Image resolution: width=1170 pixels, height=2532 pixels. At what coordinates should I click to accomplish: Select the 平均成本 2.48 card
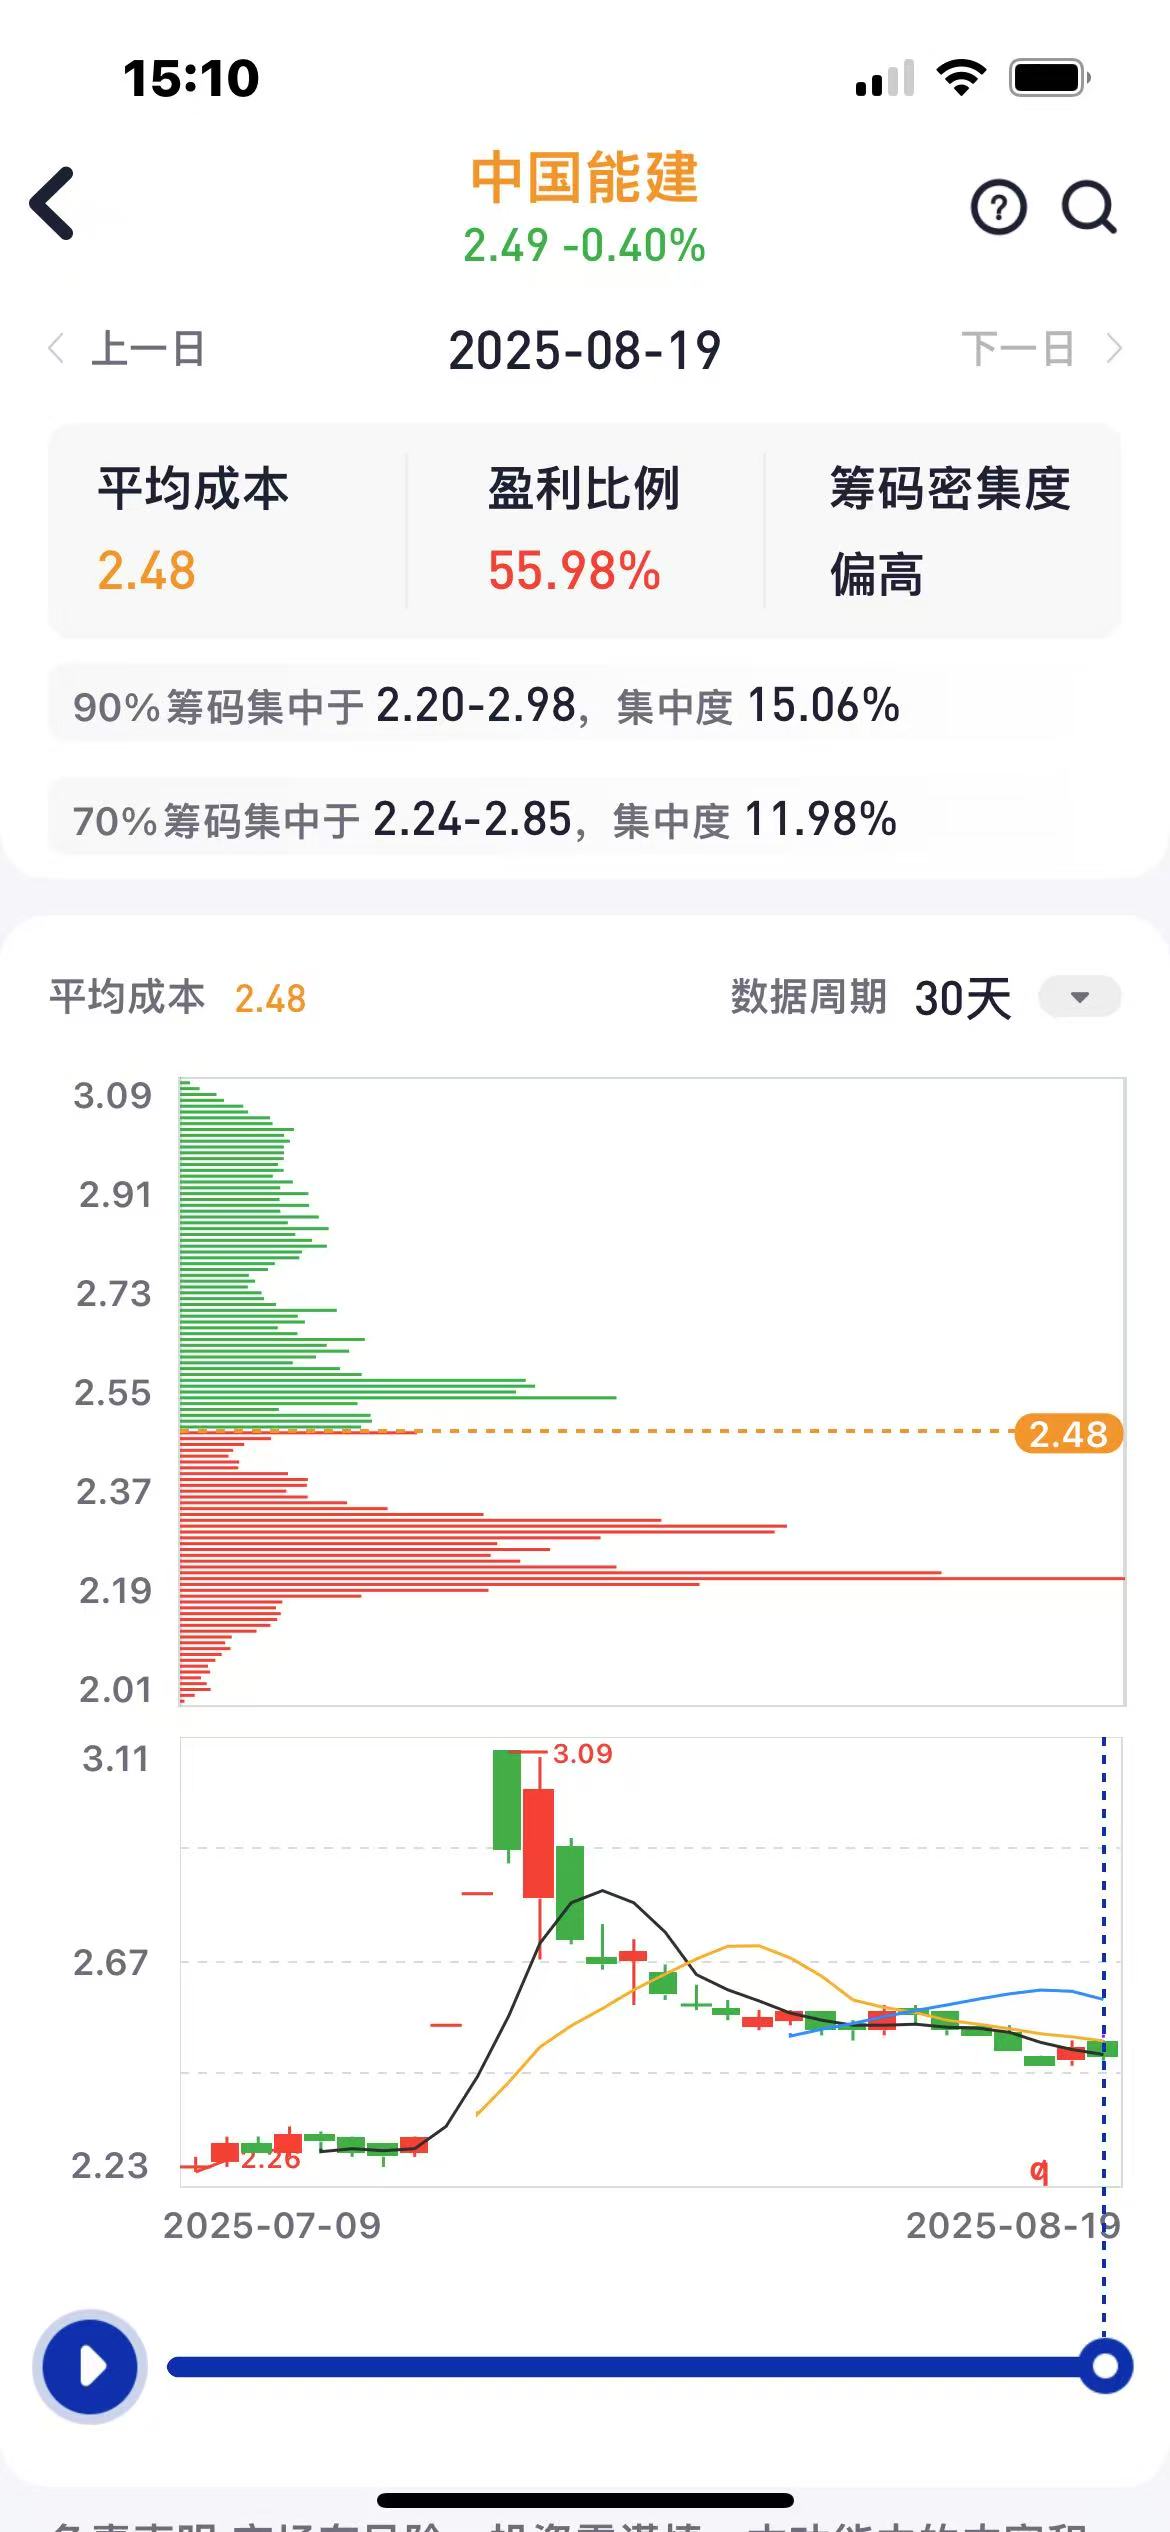tap(228, 530)
